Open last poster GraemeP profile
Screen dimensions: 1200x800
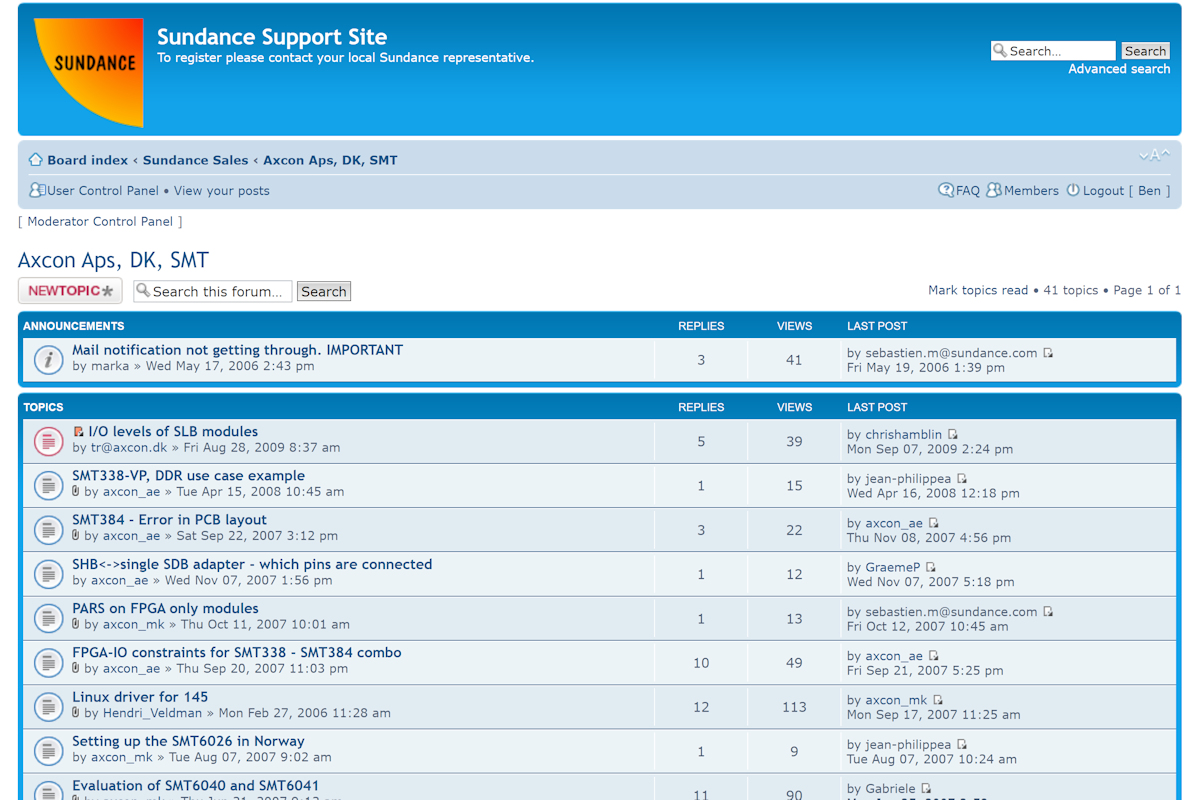coord(893,567)
